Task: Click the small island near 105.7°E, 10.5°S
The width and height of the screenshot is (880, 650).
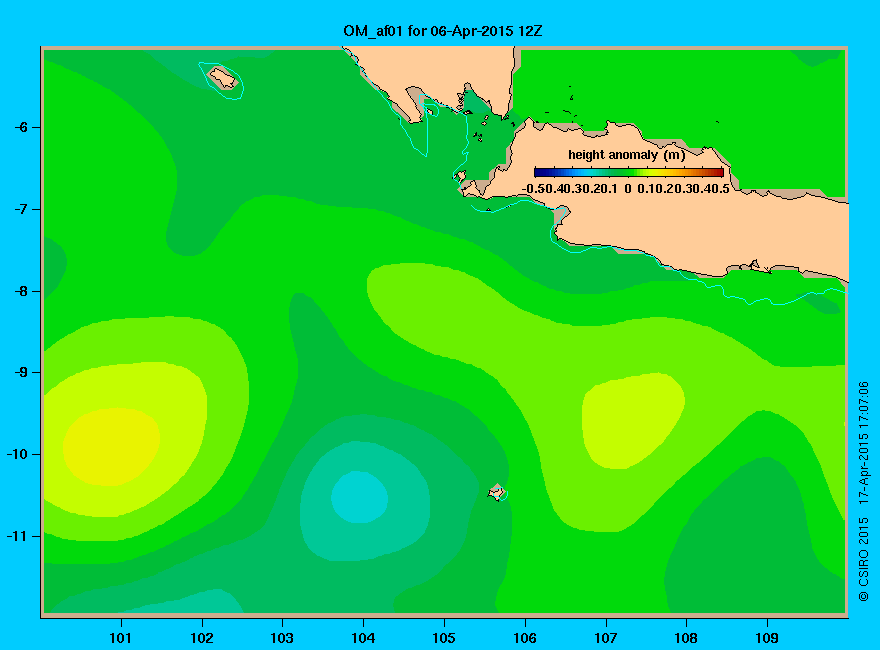Action: click(496, 492)
